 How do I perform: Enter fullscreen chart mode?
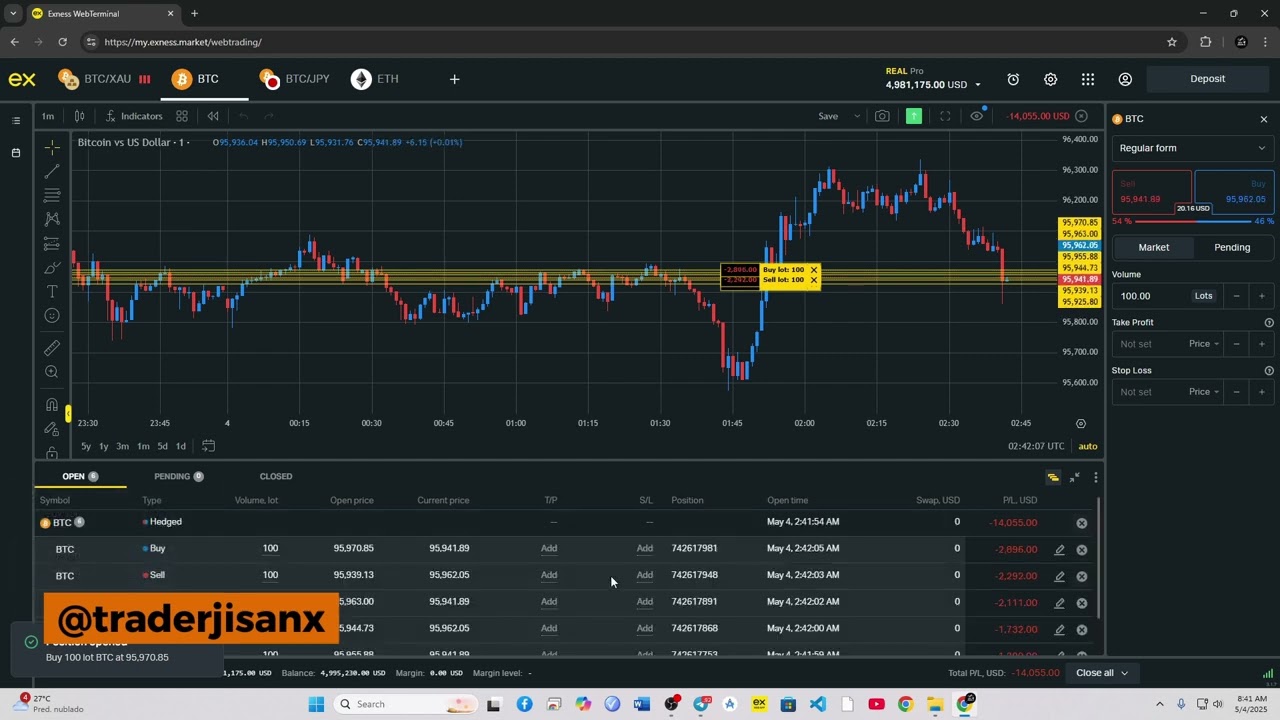945,116
